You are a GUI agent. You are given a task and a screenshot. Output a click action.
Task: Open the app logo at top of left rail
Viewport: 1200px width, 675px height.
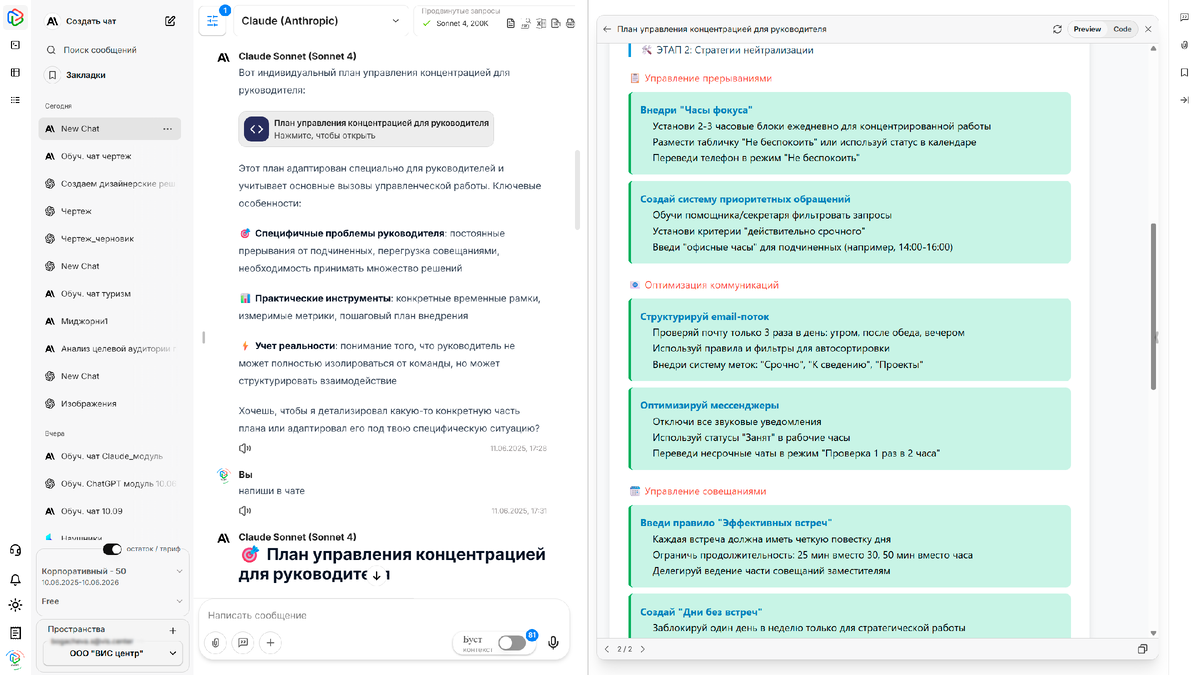click(15, 19)
